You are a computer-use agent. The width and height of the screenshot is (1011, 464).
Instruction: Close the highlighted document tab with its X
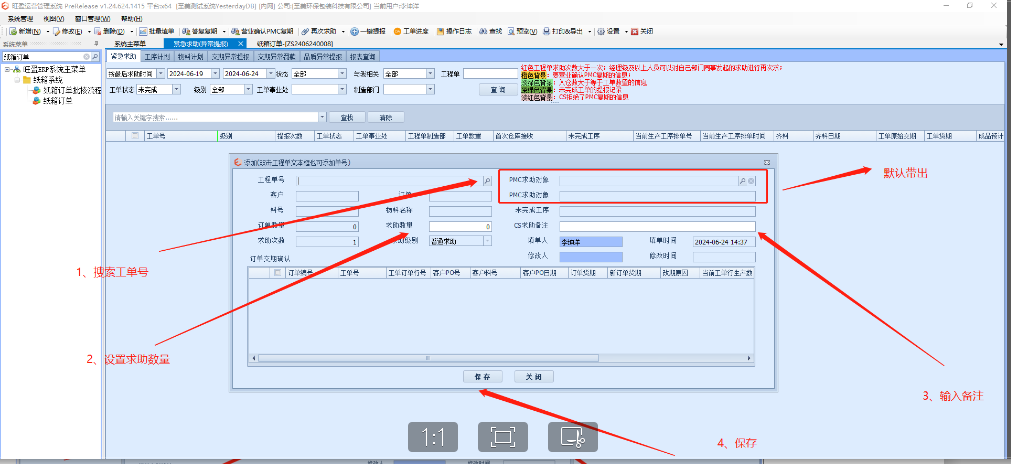[x=241, y=44]
